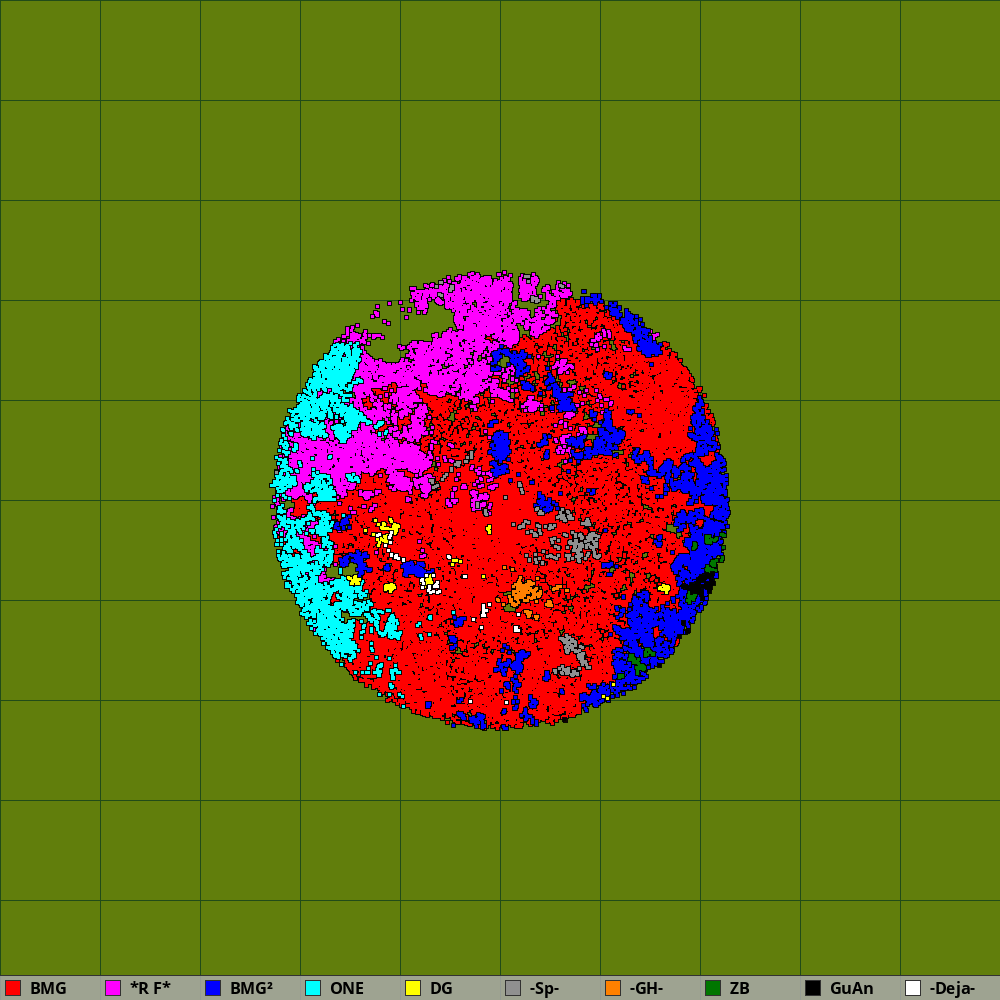Select the -Deja- alliance label
1000x1000 pixels.
952,988
